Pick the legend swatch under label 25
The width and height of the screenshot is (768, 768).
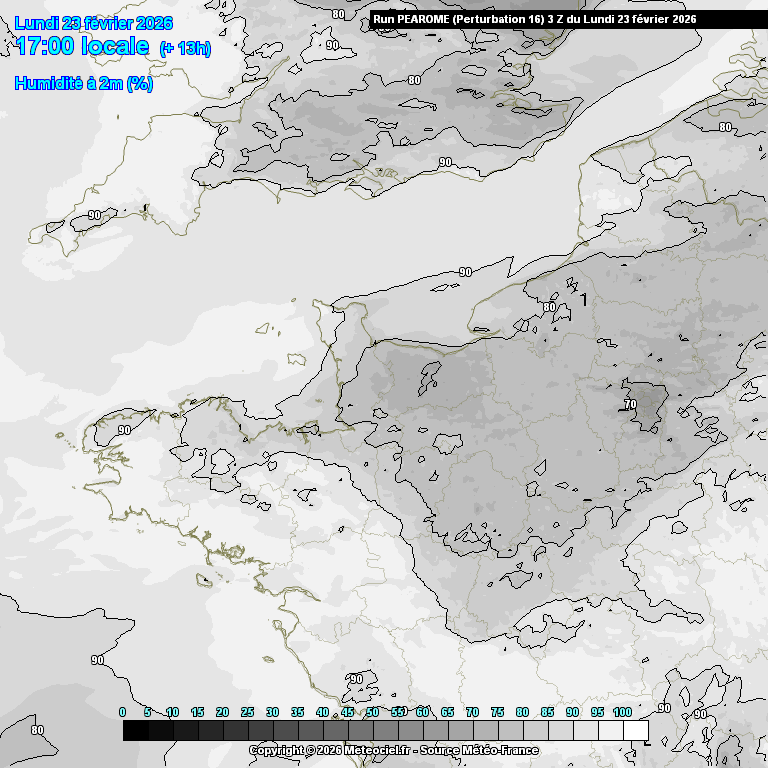point(260,731)
